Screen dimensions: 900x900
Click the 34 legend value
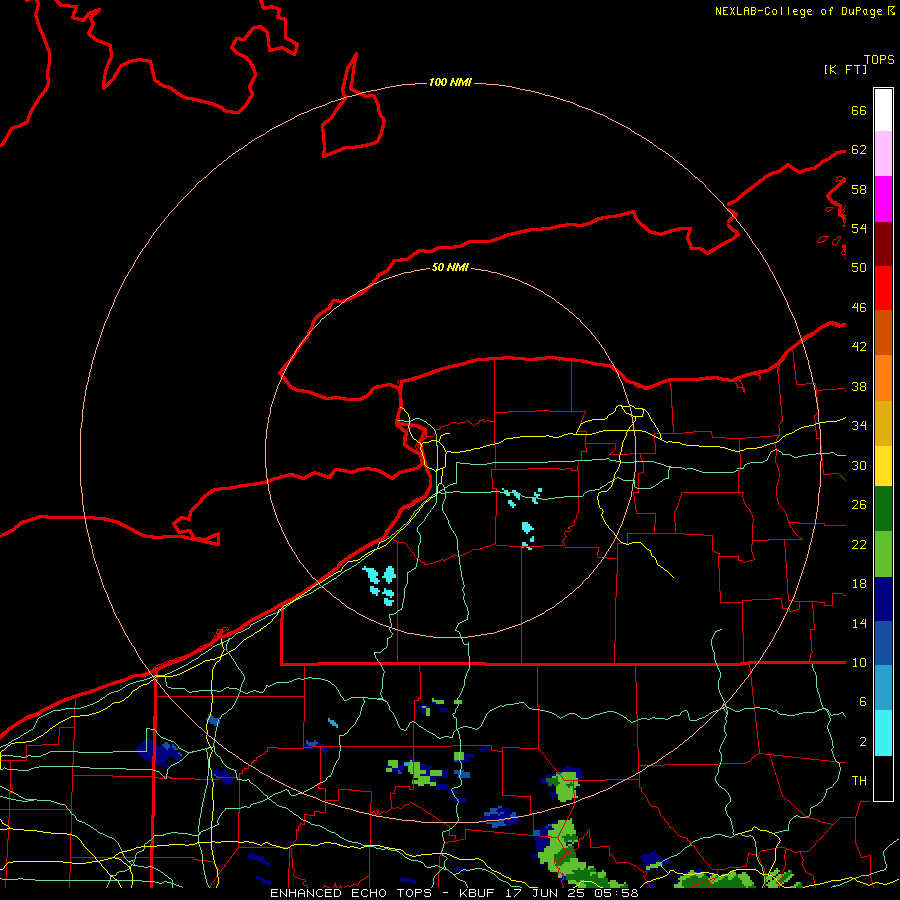coord(859,425)
